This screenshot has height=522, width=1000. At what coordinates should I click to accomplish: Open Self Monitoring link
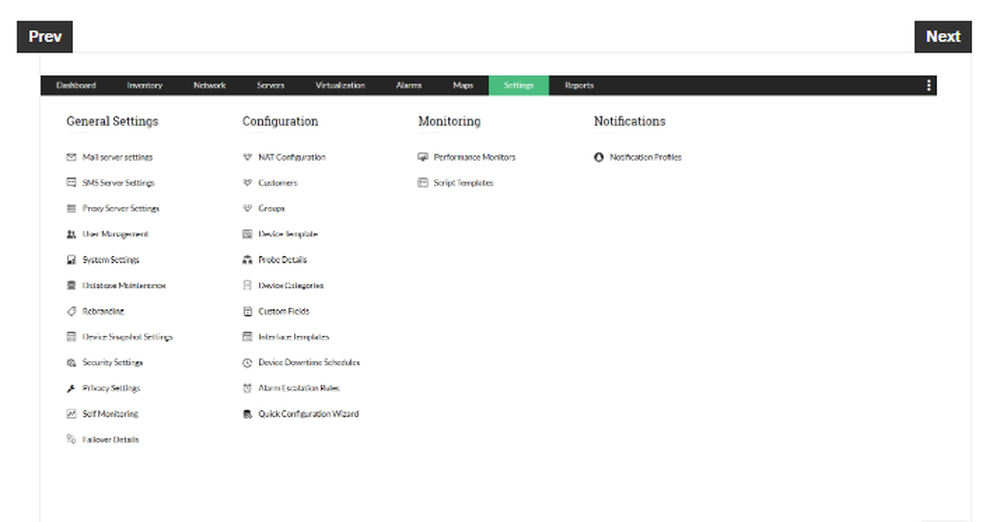[110, 414]
